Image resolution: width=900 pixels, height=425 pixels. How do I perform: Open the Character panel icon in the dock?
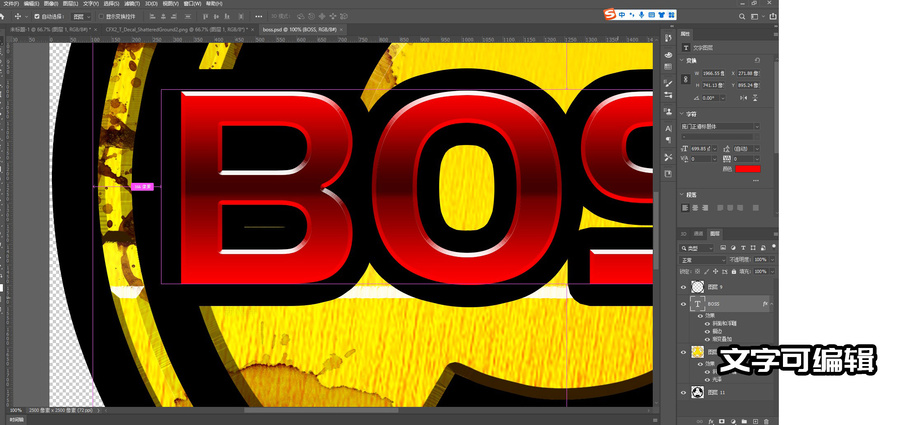[x=668, y=128]
